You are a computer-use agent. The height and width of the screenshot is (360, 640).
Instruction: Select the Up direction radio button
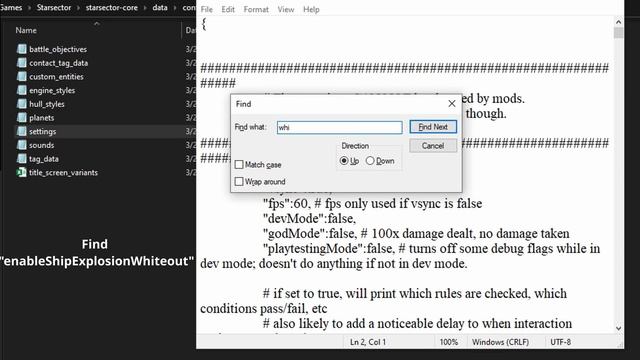[344, 161]
